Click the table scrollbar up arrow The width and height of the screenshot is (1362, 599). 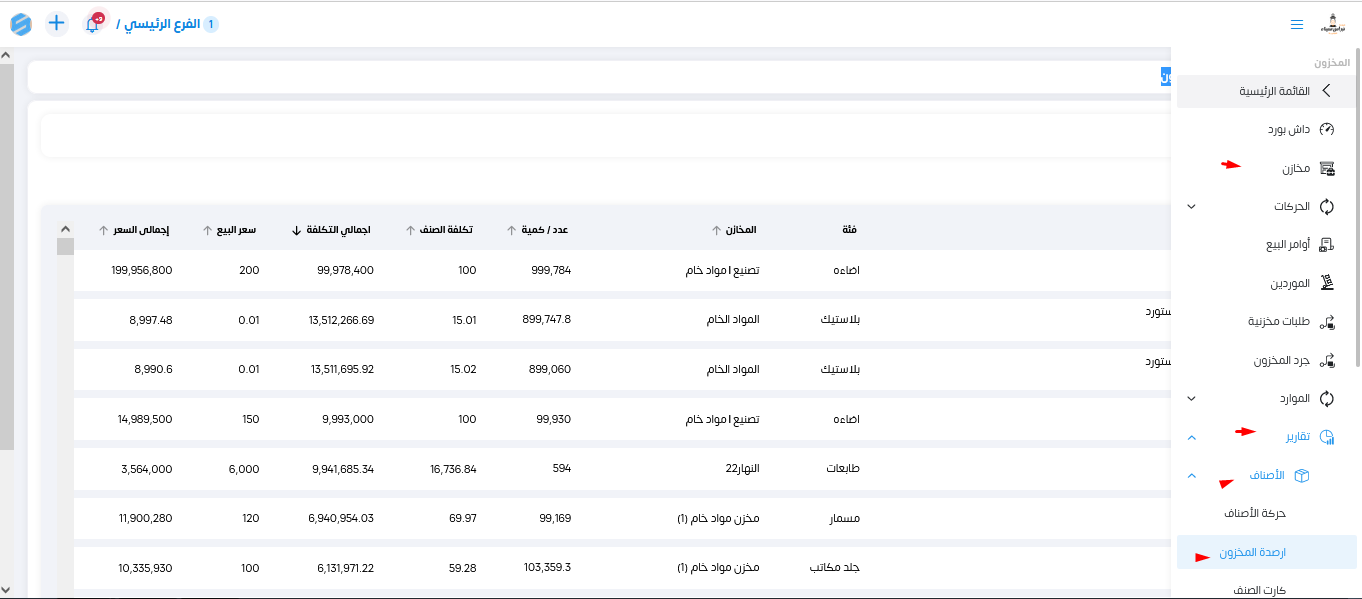(65, 228)
